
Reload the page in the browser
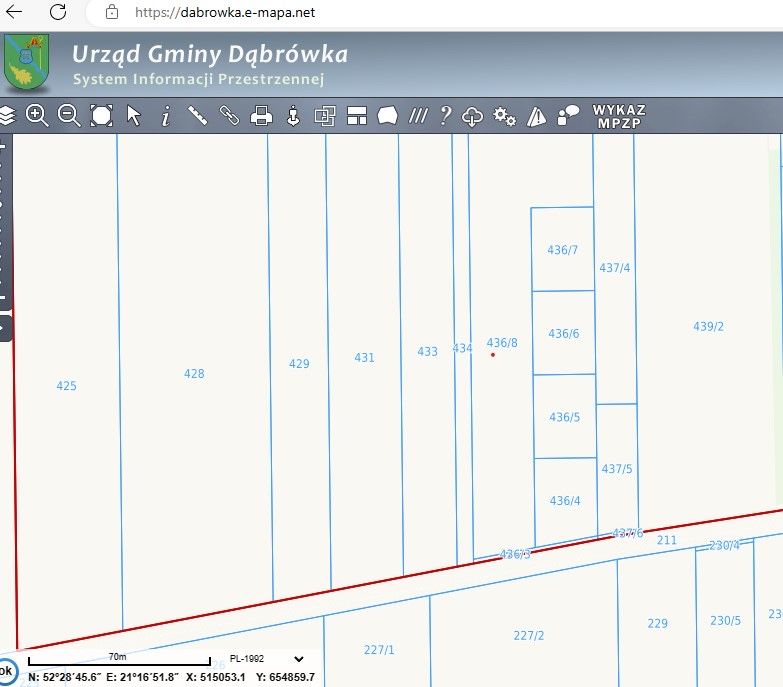click(58, 12)
